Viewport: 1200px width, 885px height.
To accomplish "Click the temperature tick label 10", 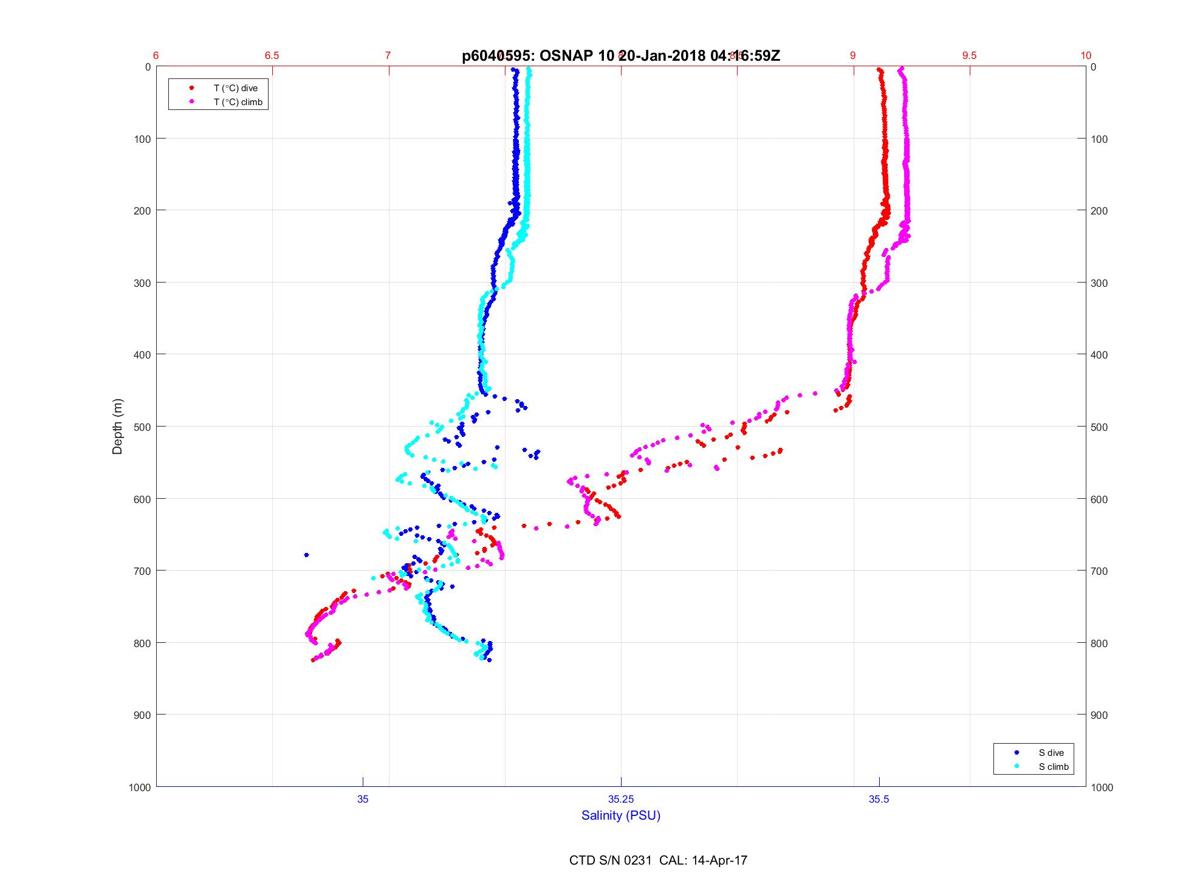I will click(1086, 56).
